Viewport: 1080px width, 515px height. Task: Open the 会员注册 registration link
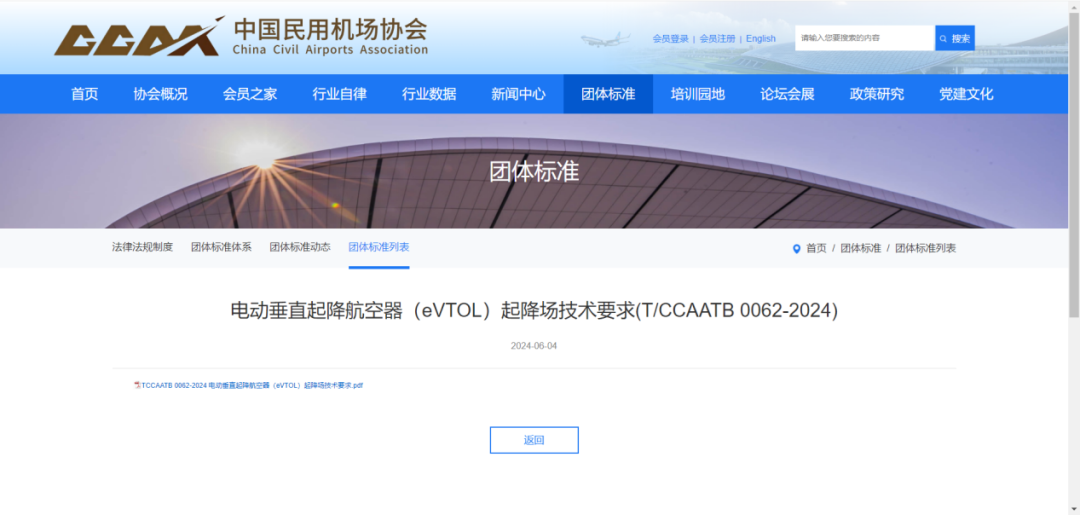(717, 39)
